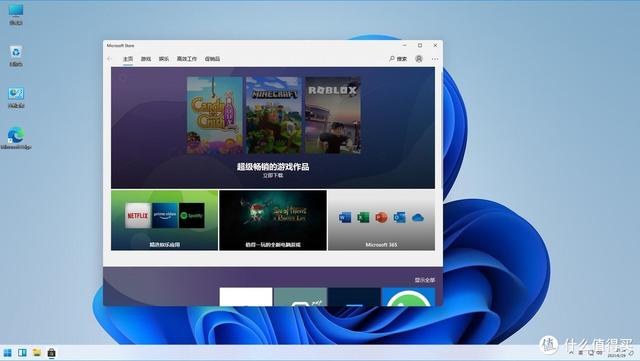The width and height of the screenshot is (640, 361).
Task: Click the Netflix logo
Action: 138,215
